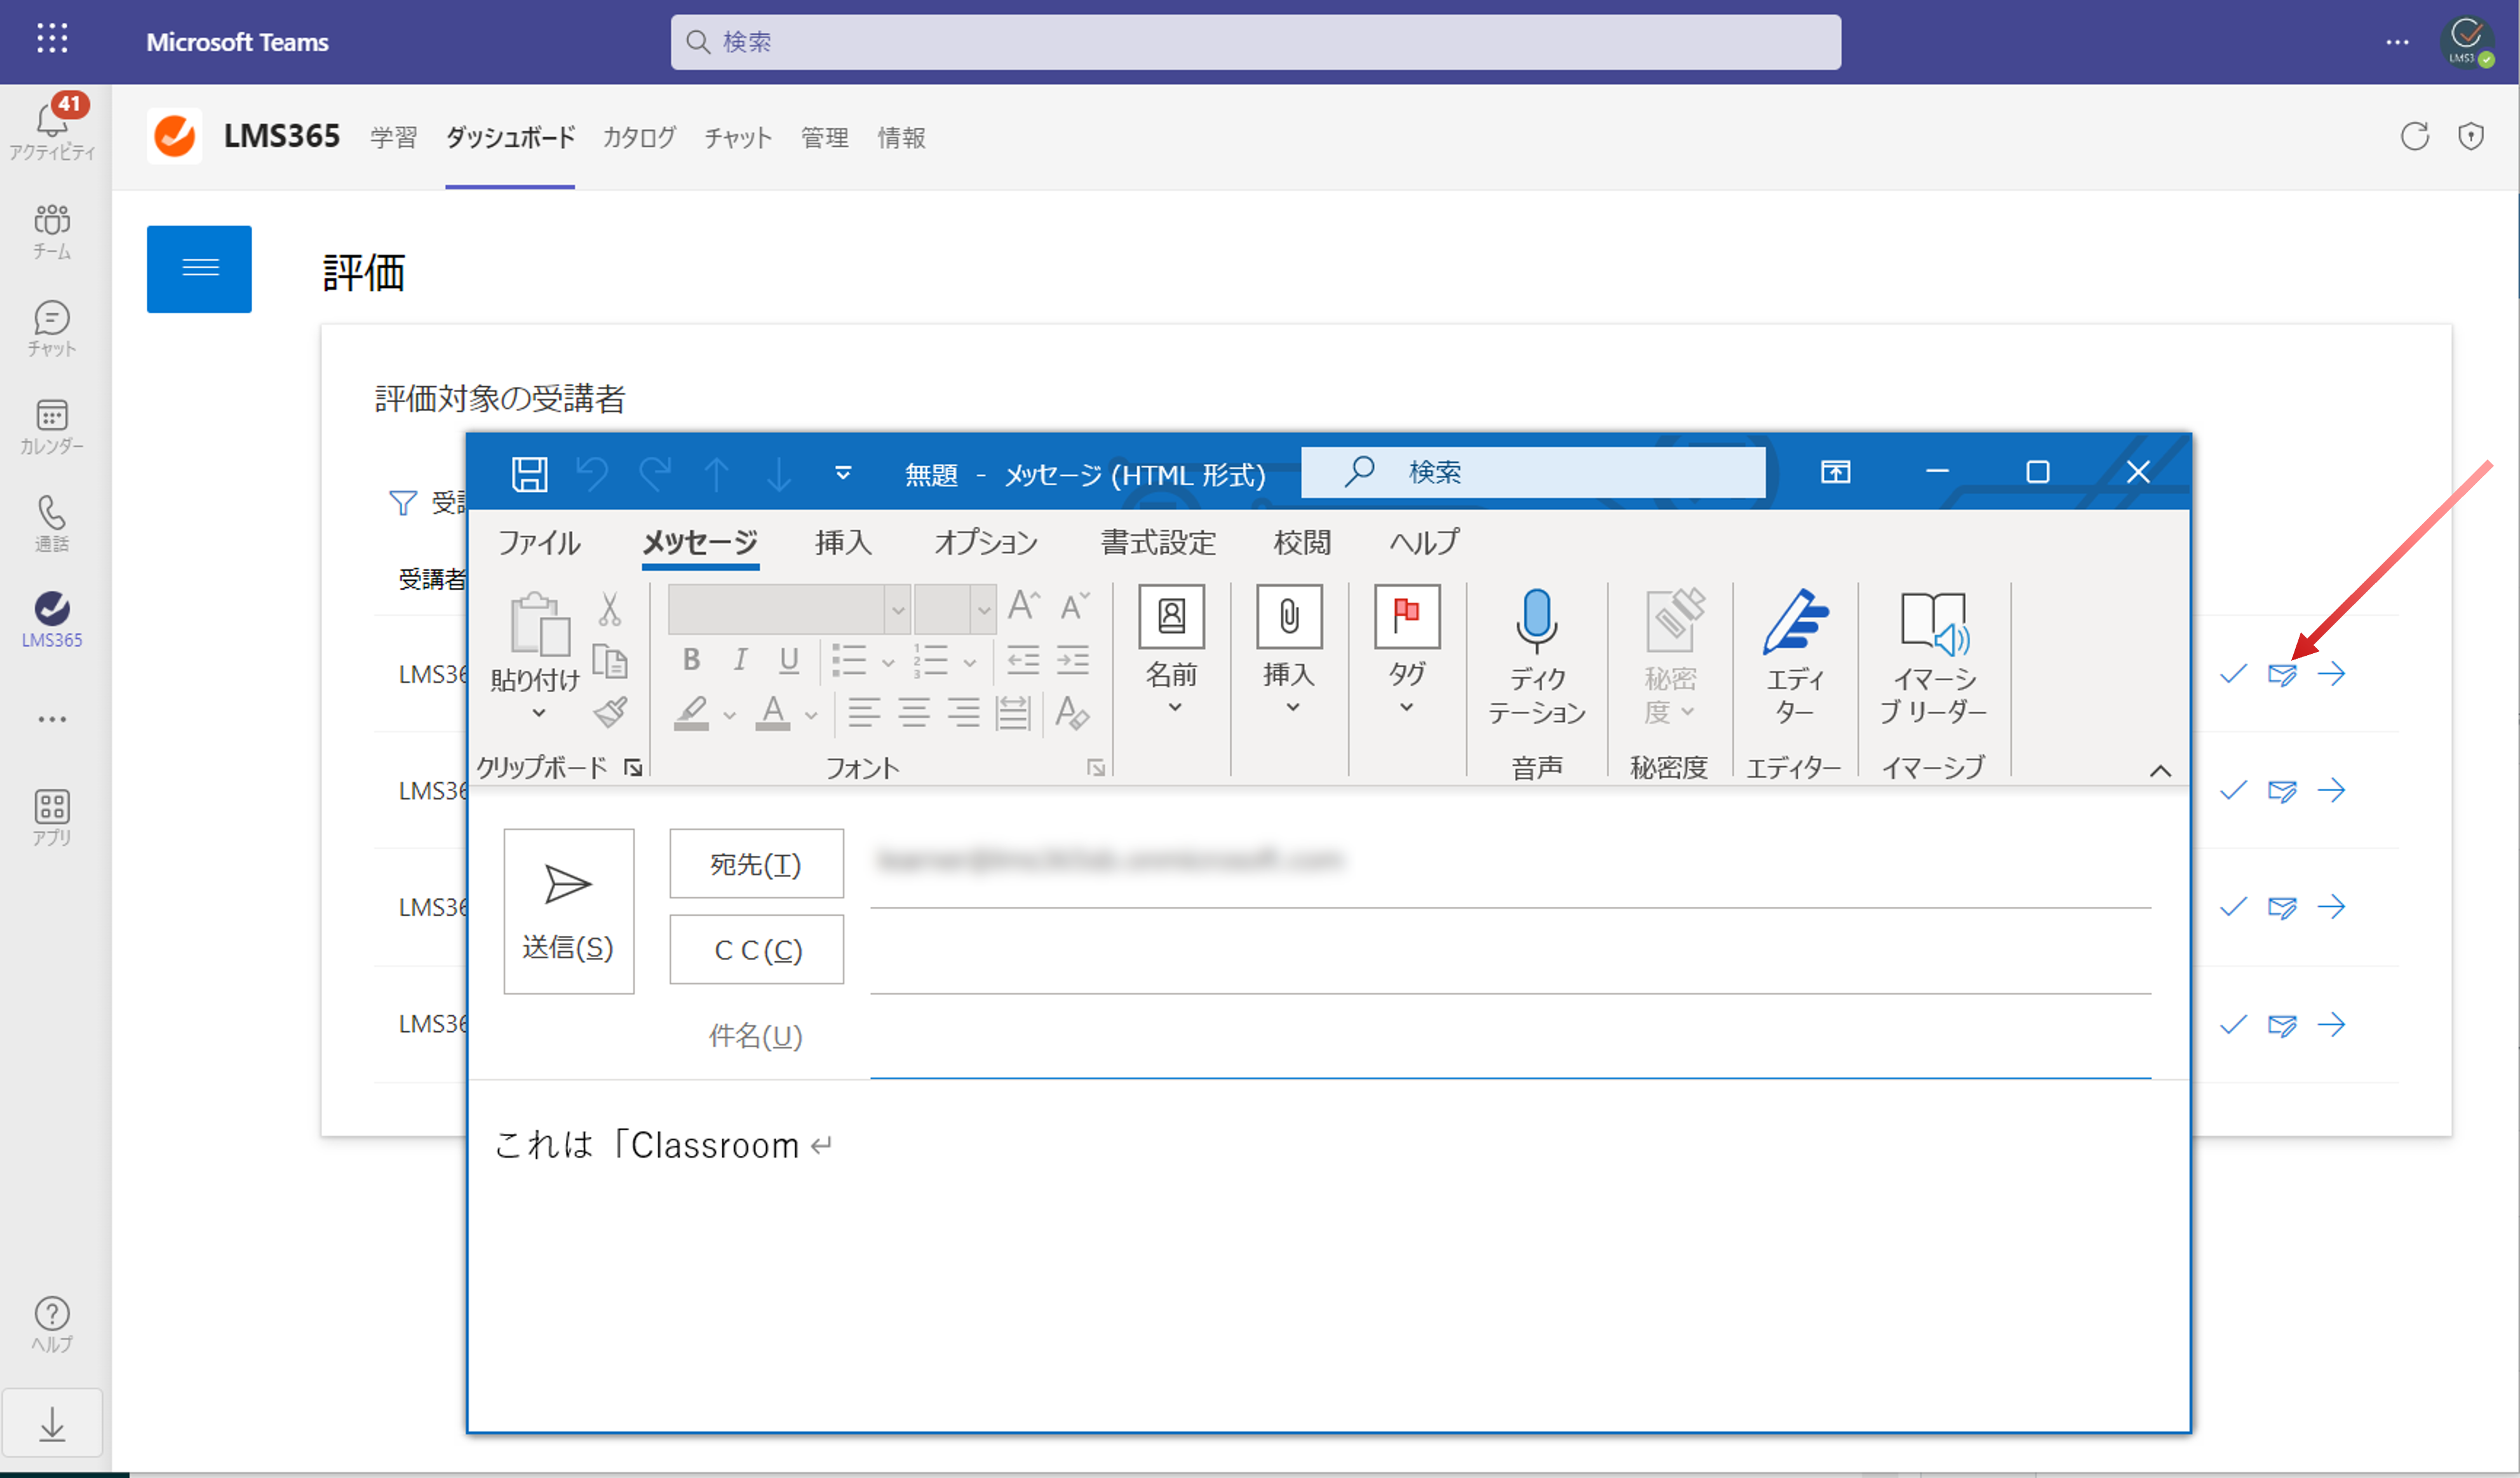
Task: Click Copy icon in clipboard group
Action: coord(610,660)
